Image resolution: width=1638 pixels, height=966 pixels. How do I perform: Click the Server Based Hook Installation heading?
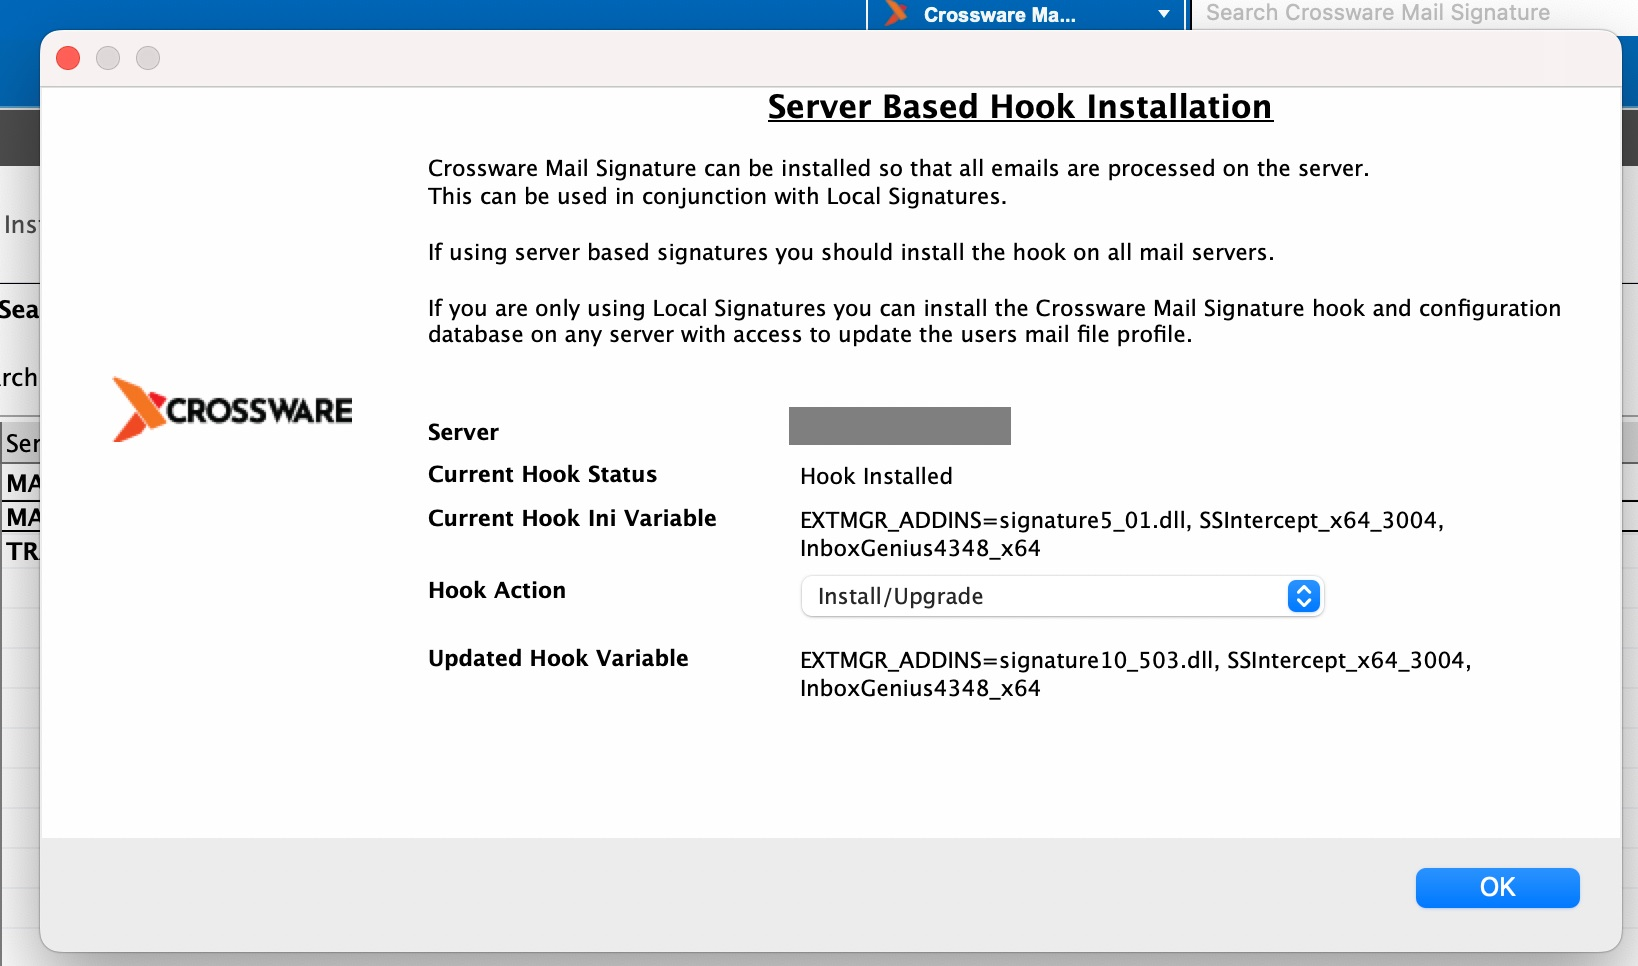coord(1019,107)
